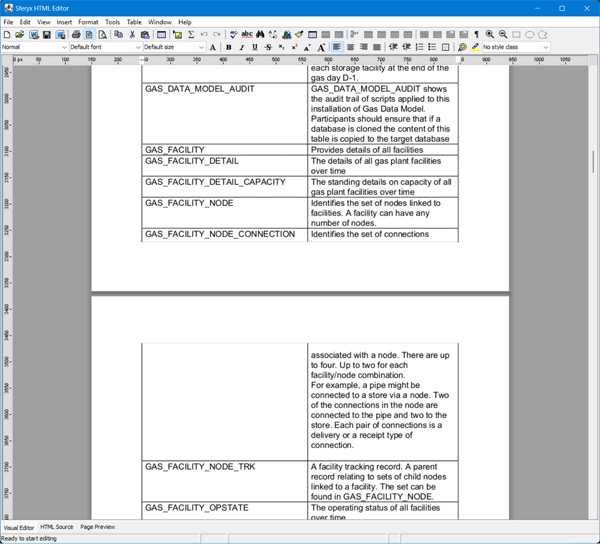This screenshot has width=600, height=544.
Task: Open the No style class dropdown
Action: pos(516,47)
